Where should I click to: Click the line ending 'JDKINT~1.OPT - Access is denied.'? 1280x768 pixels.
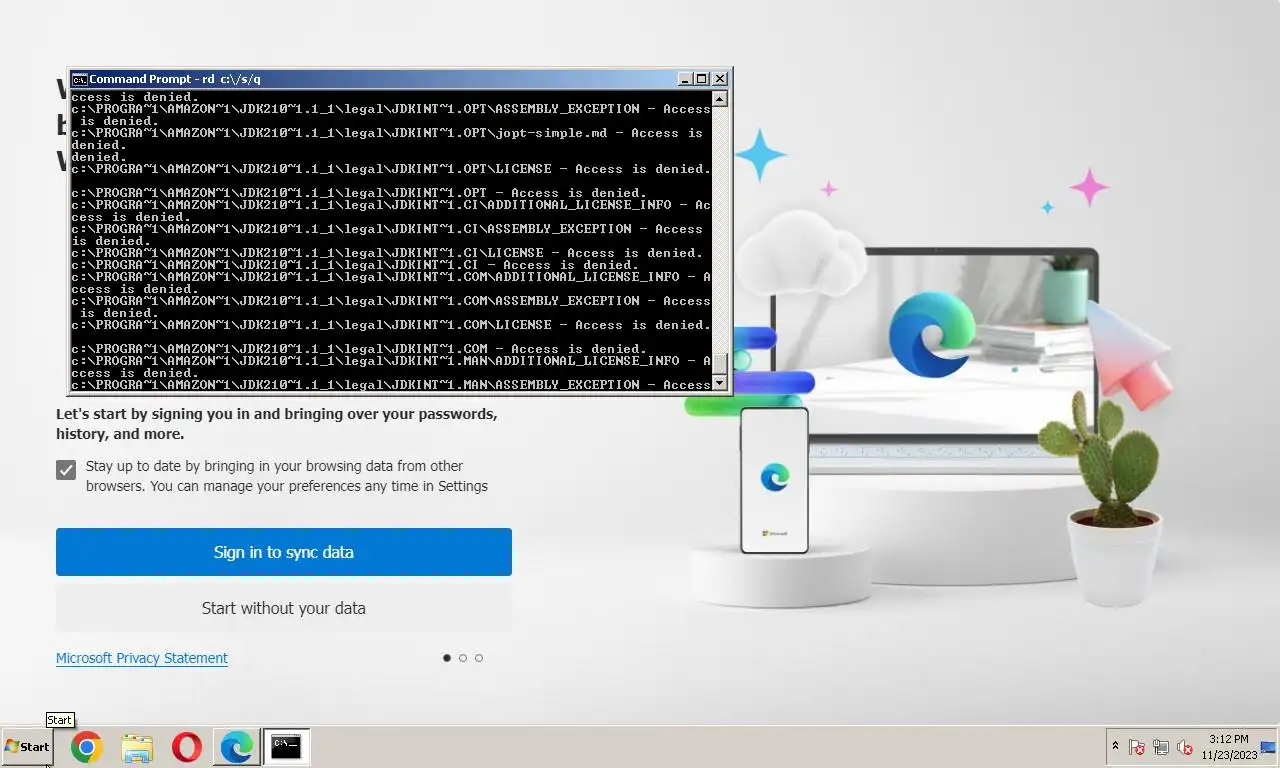[359, 193]
